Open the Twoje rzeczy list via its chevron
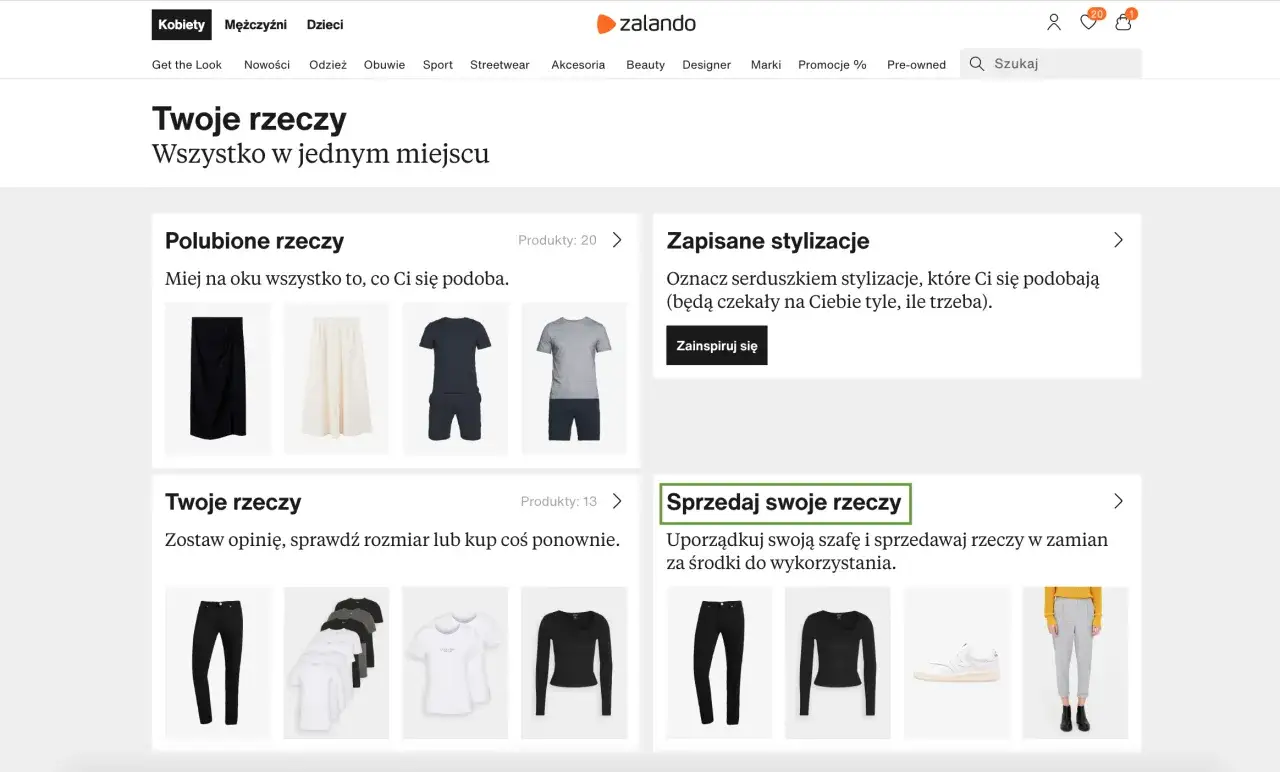 pyautogui.click(x=618, y=501)
